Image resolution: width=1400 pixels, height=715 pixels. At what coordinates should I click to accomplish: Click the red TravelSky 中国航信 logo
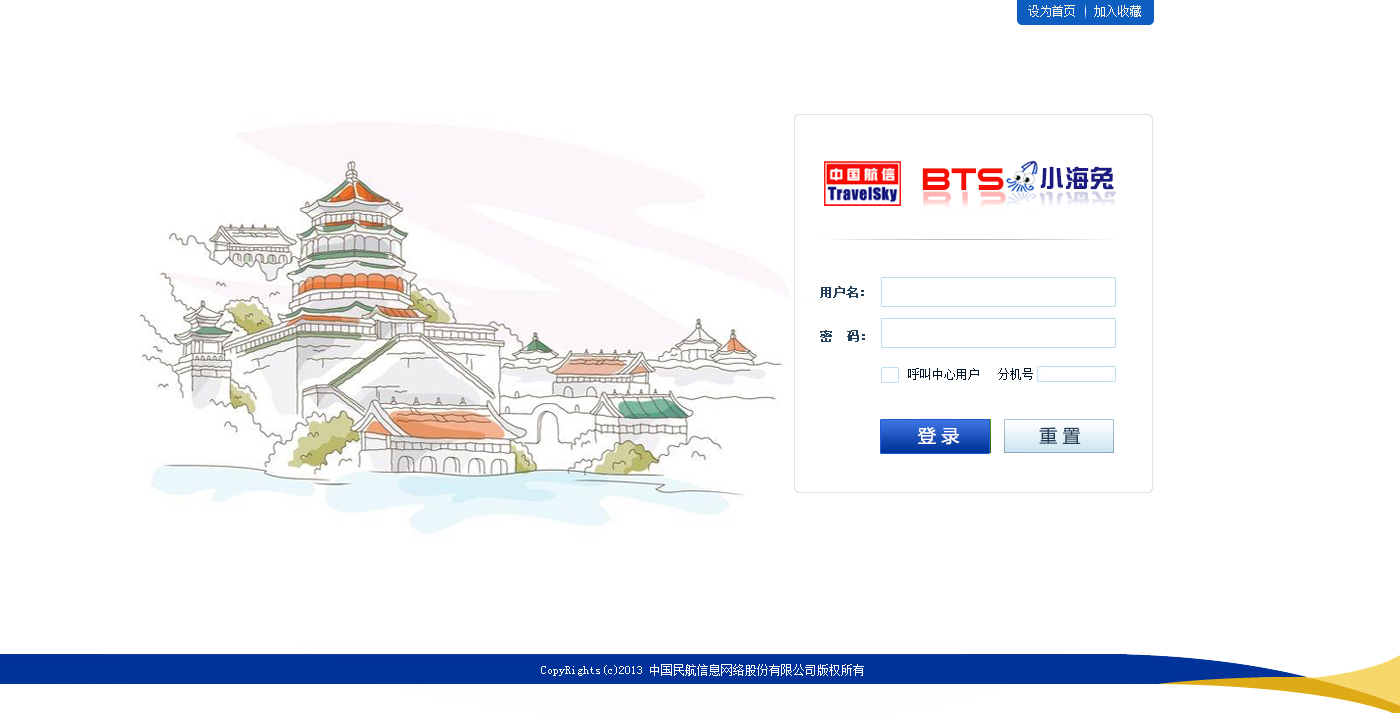(862, 184)
